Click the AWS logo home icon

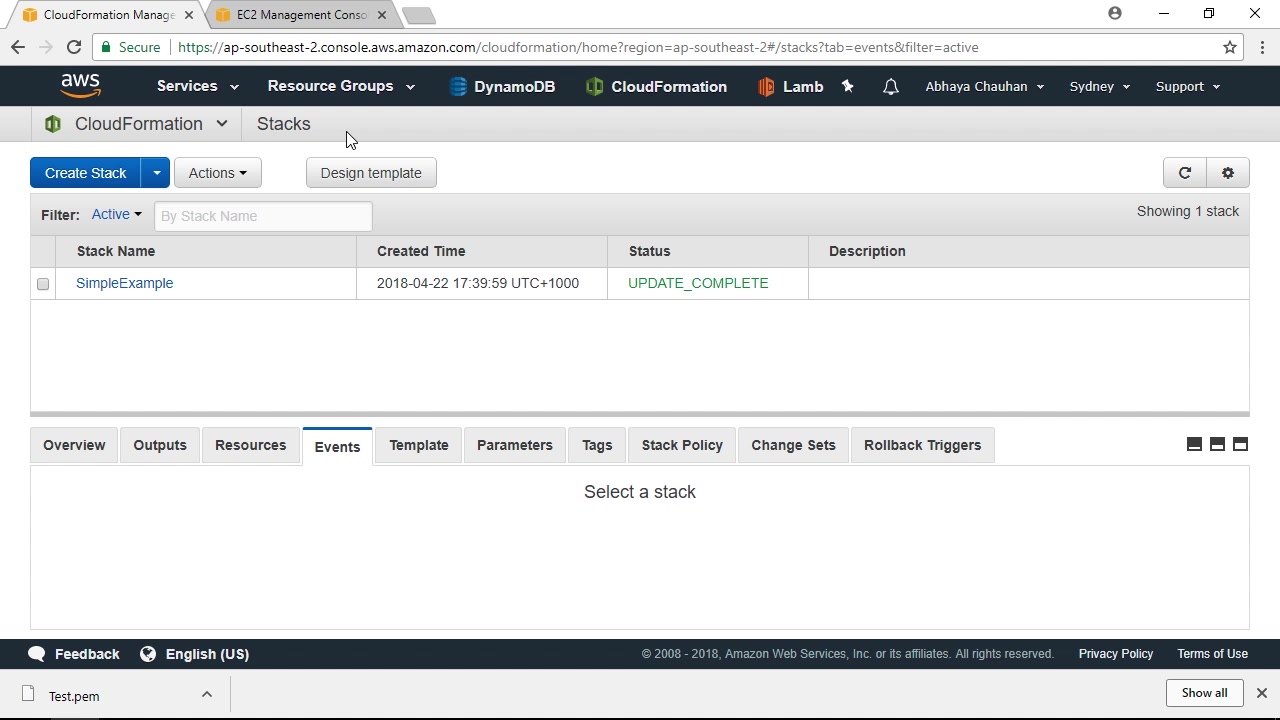(x=80, y=86)
